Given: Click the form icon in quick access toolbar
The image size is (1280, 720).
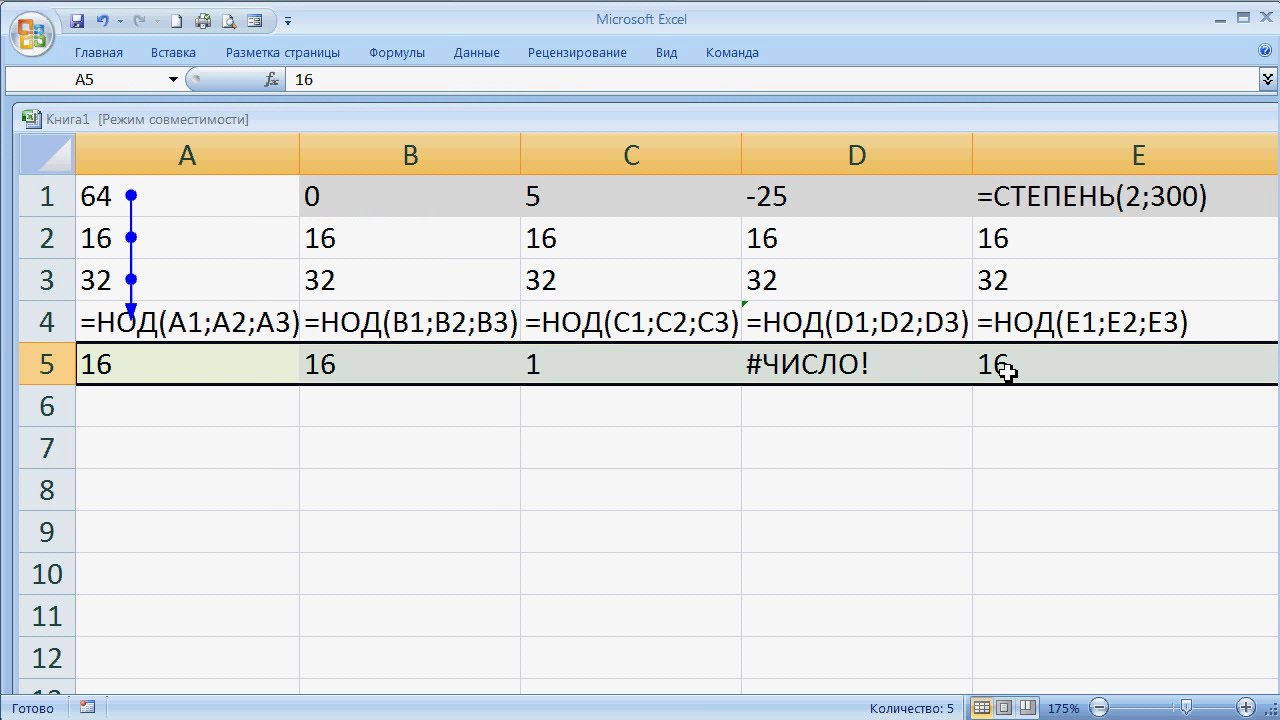Looking at the screenshot, I should [254, 20].
